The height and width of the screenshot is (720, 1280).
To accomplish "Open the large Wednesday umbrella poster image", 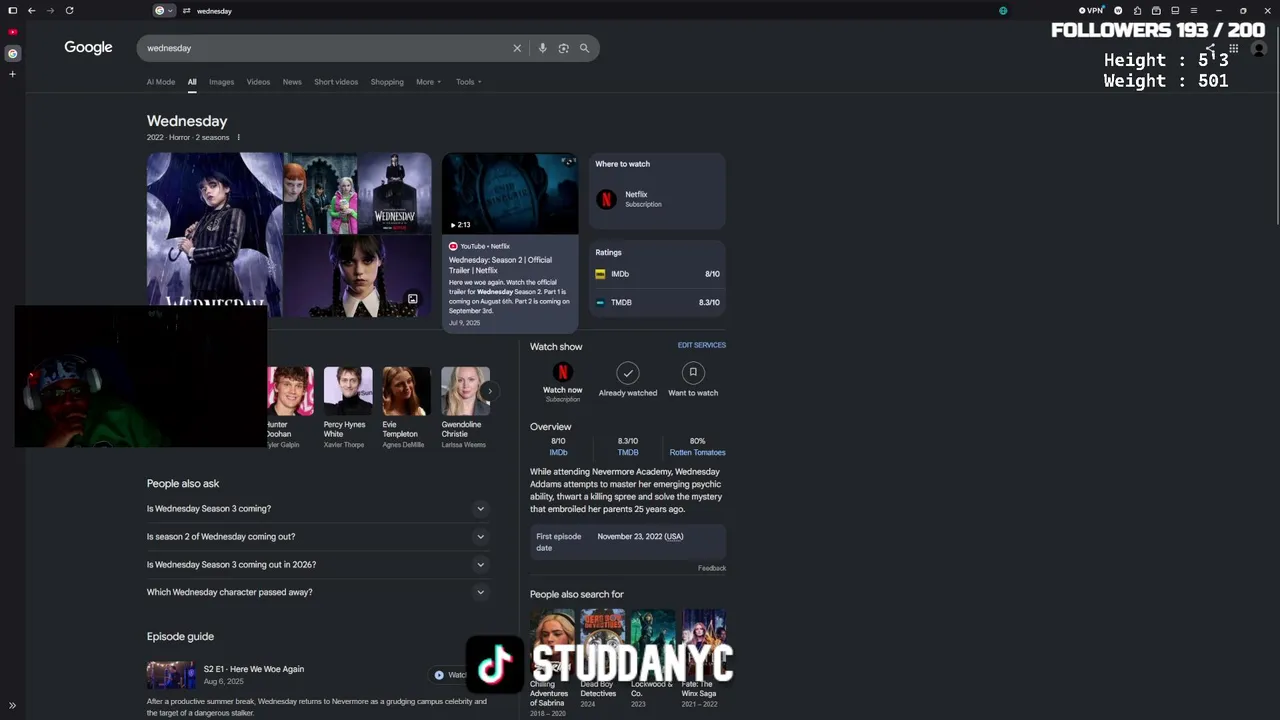I will click(215, 234).
